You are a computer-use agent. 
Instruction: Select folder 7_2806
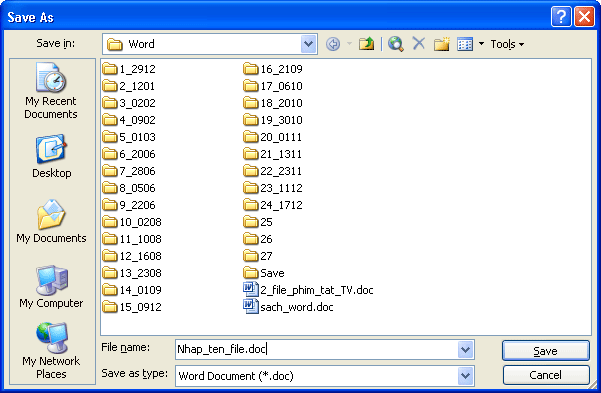pyautogui.click(x=129, y=171)
